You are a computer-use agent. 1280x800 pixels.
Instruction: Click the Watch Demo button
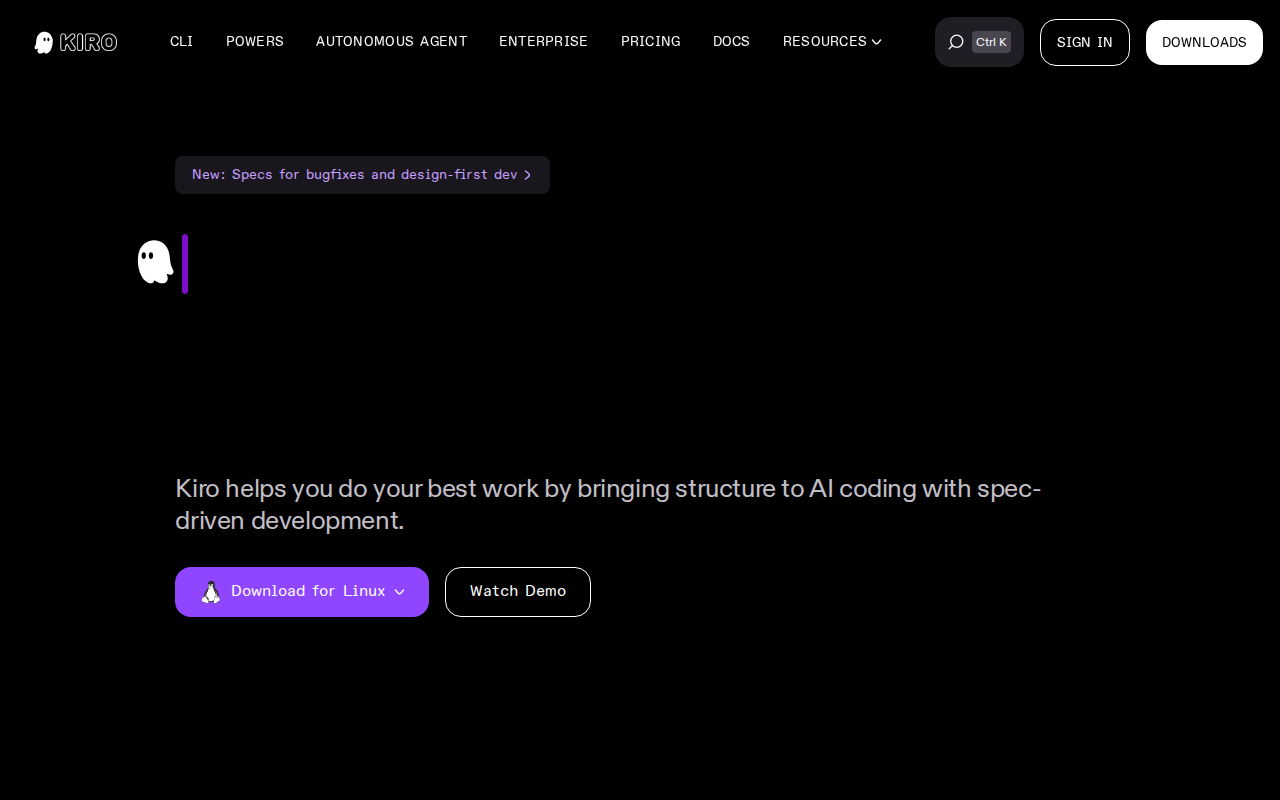(518, 592)
